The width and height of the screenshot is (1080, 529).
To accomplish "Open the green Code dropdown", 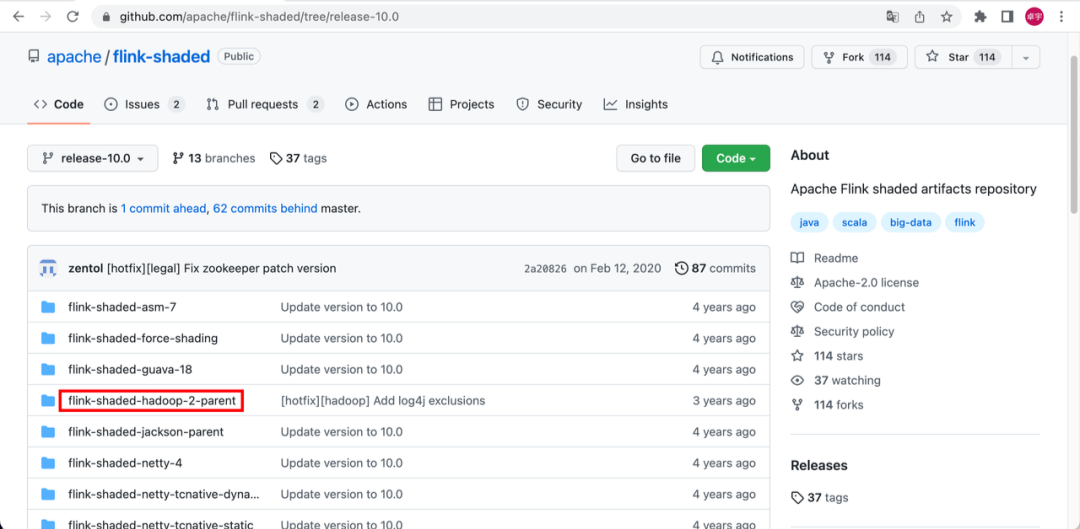I will [735, 158].
